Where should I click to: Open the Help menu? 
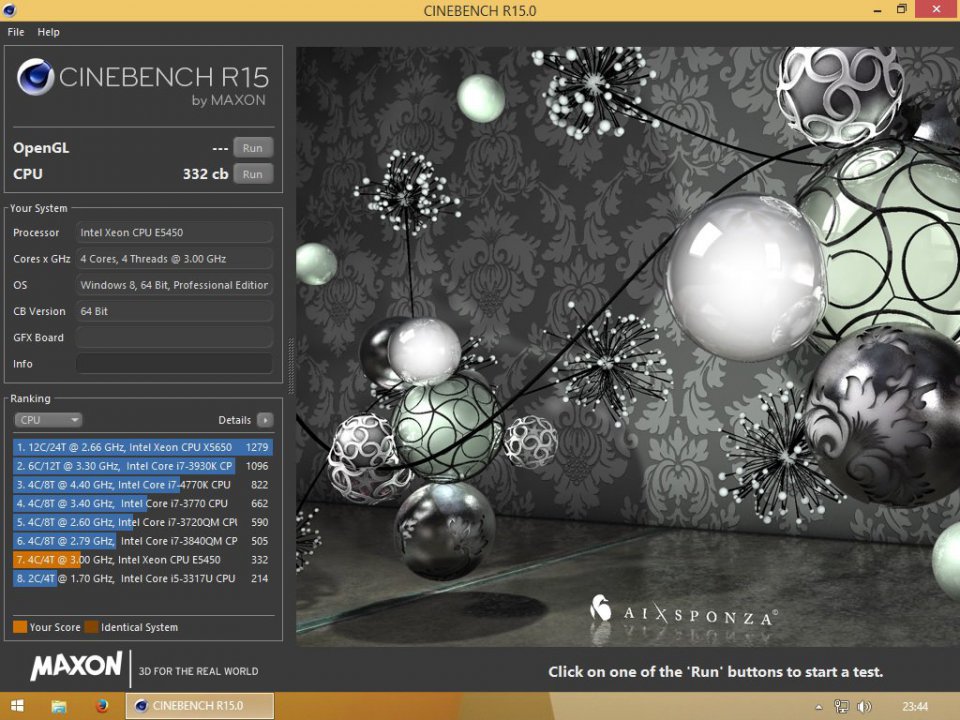click(x=48, y=32)
